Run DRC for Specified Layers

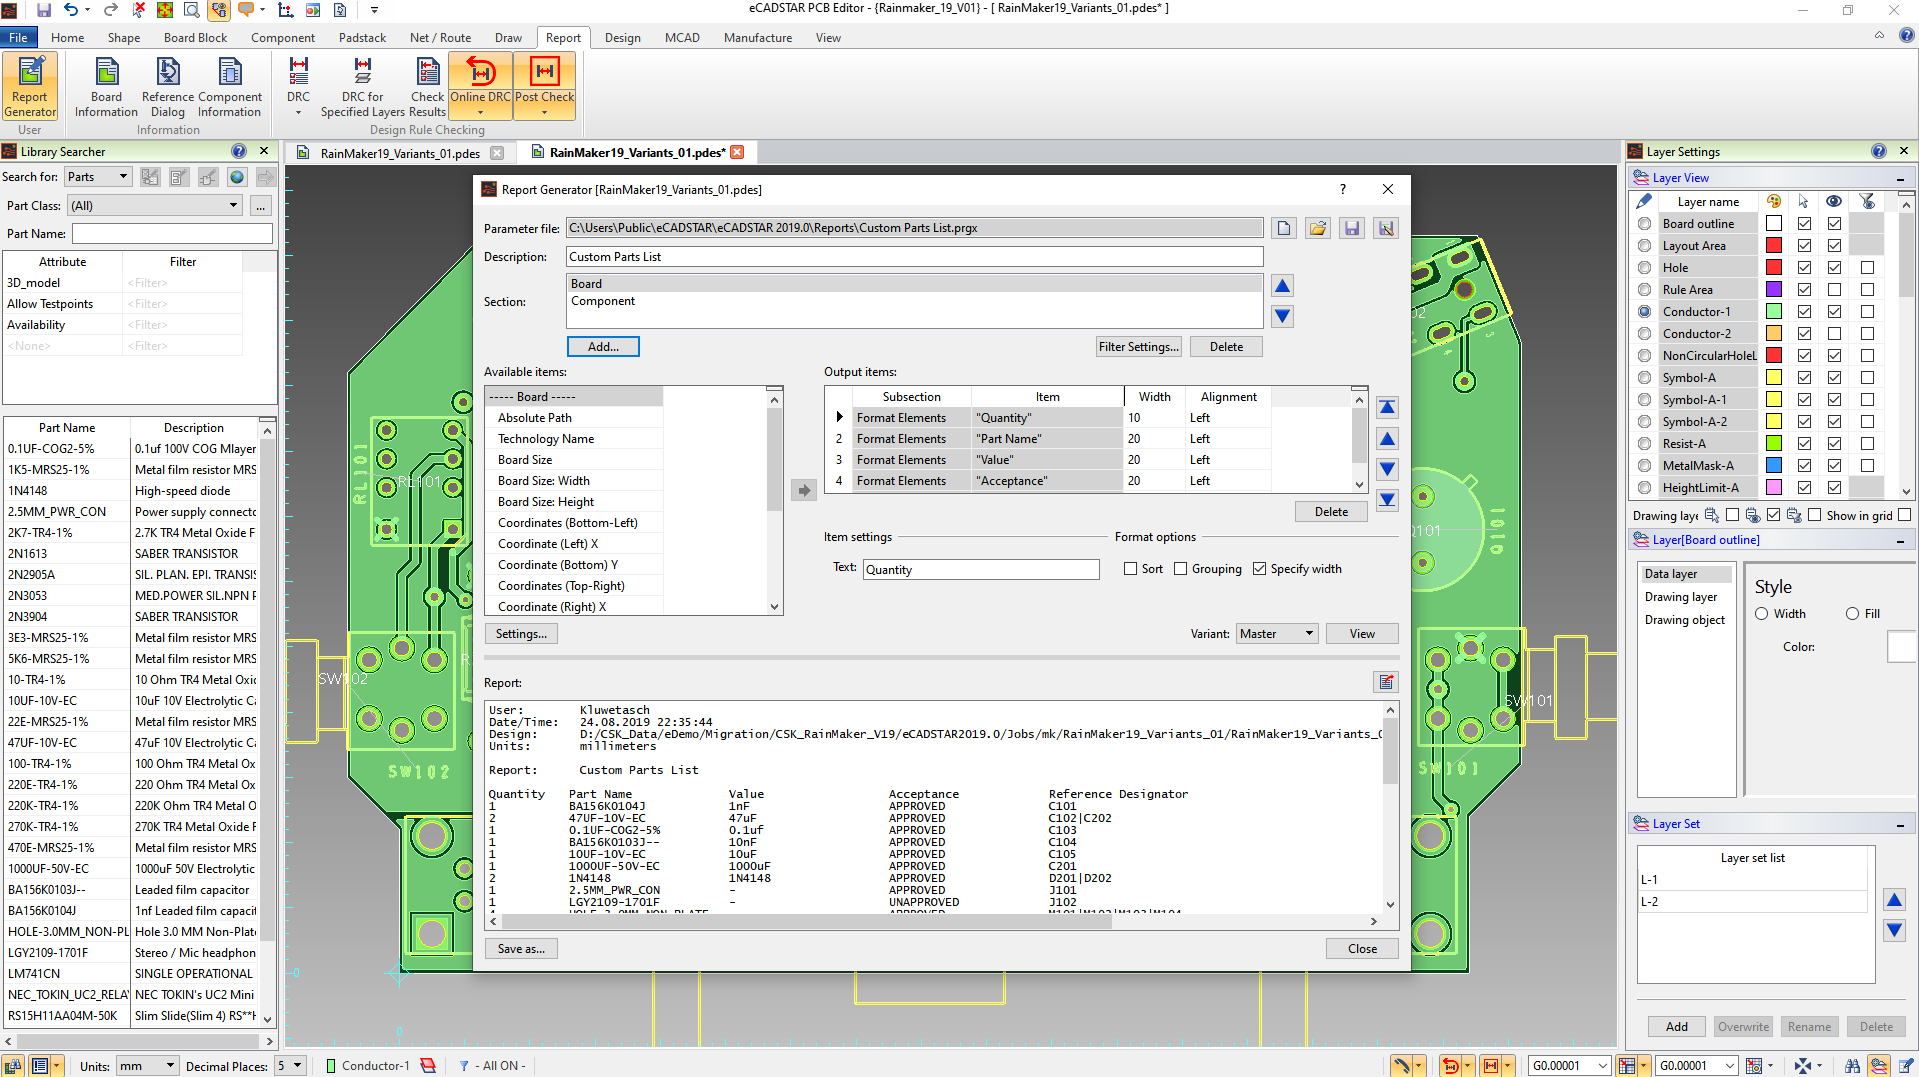pos(362,87)
